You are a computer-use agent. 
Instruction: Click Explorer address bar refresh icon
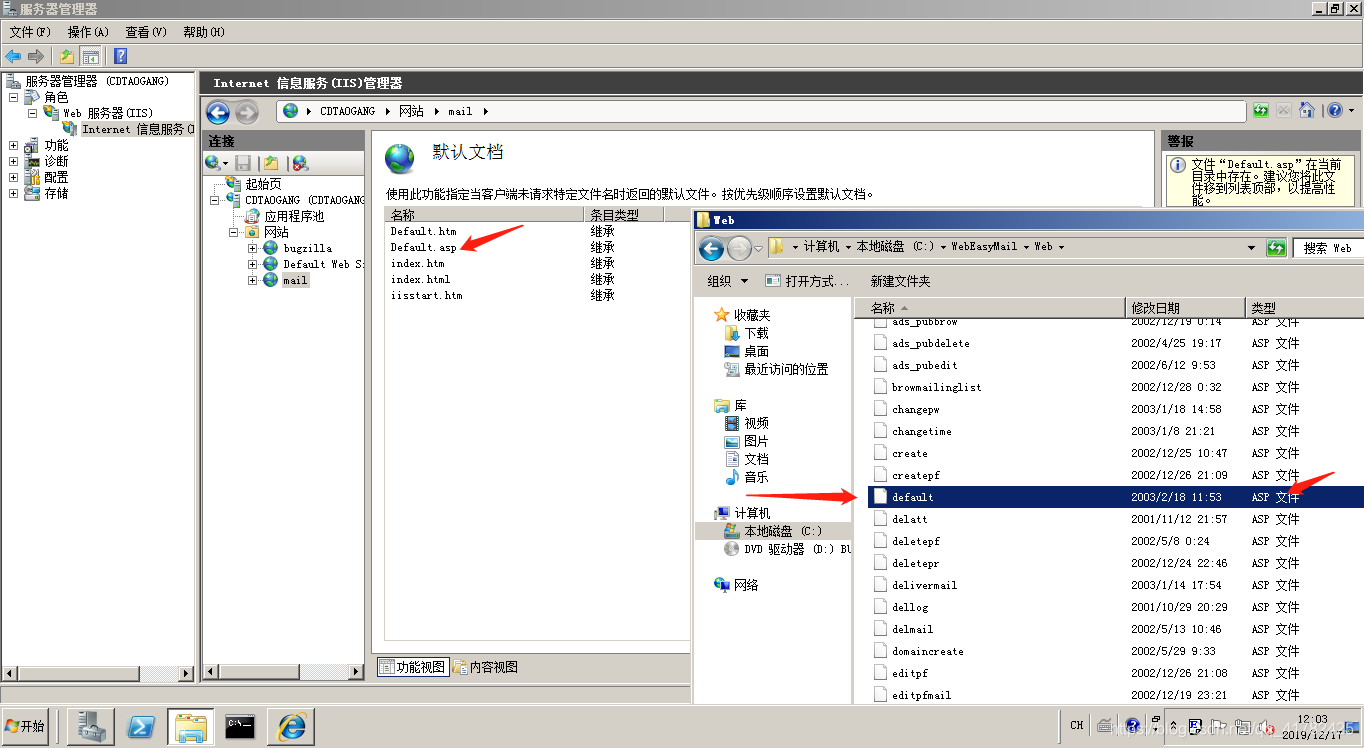[1276, 248]
